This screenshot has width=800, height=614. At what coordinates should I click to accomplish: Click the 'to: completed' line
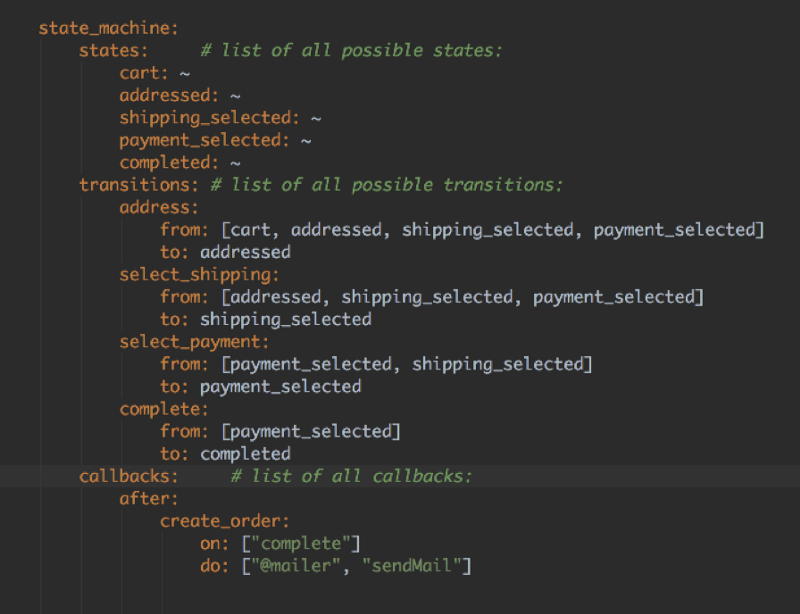coord(225,454)
